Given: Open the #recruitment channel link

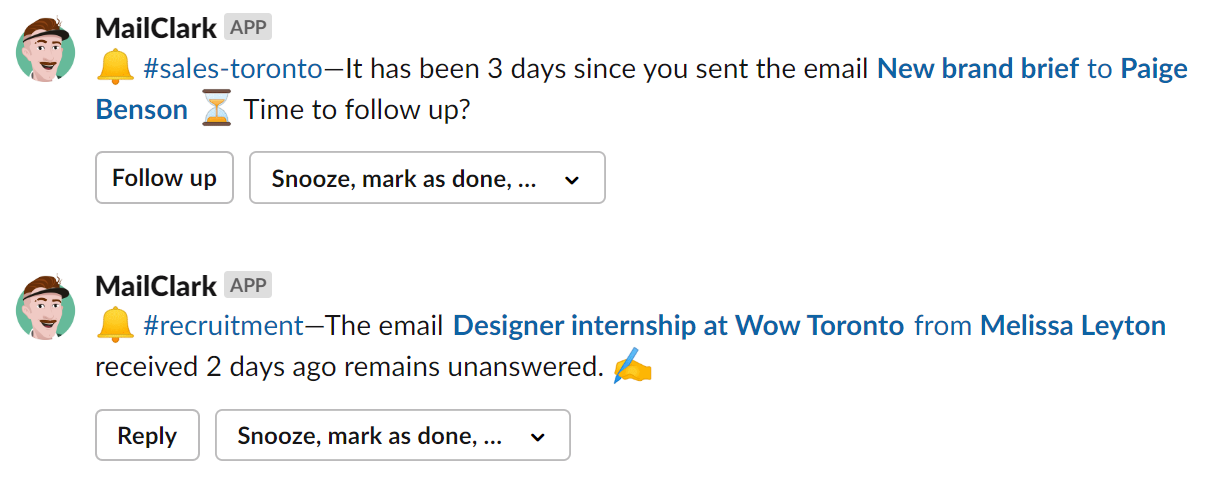Looking at the screenshot, I should (x=223, y=326).
